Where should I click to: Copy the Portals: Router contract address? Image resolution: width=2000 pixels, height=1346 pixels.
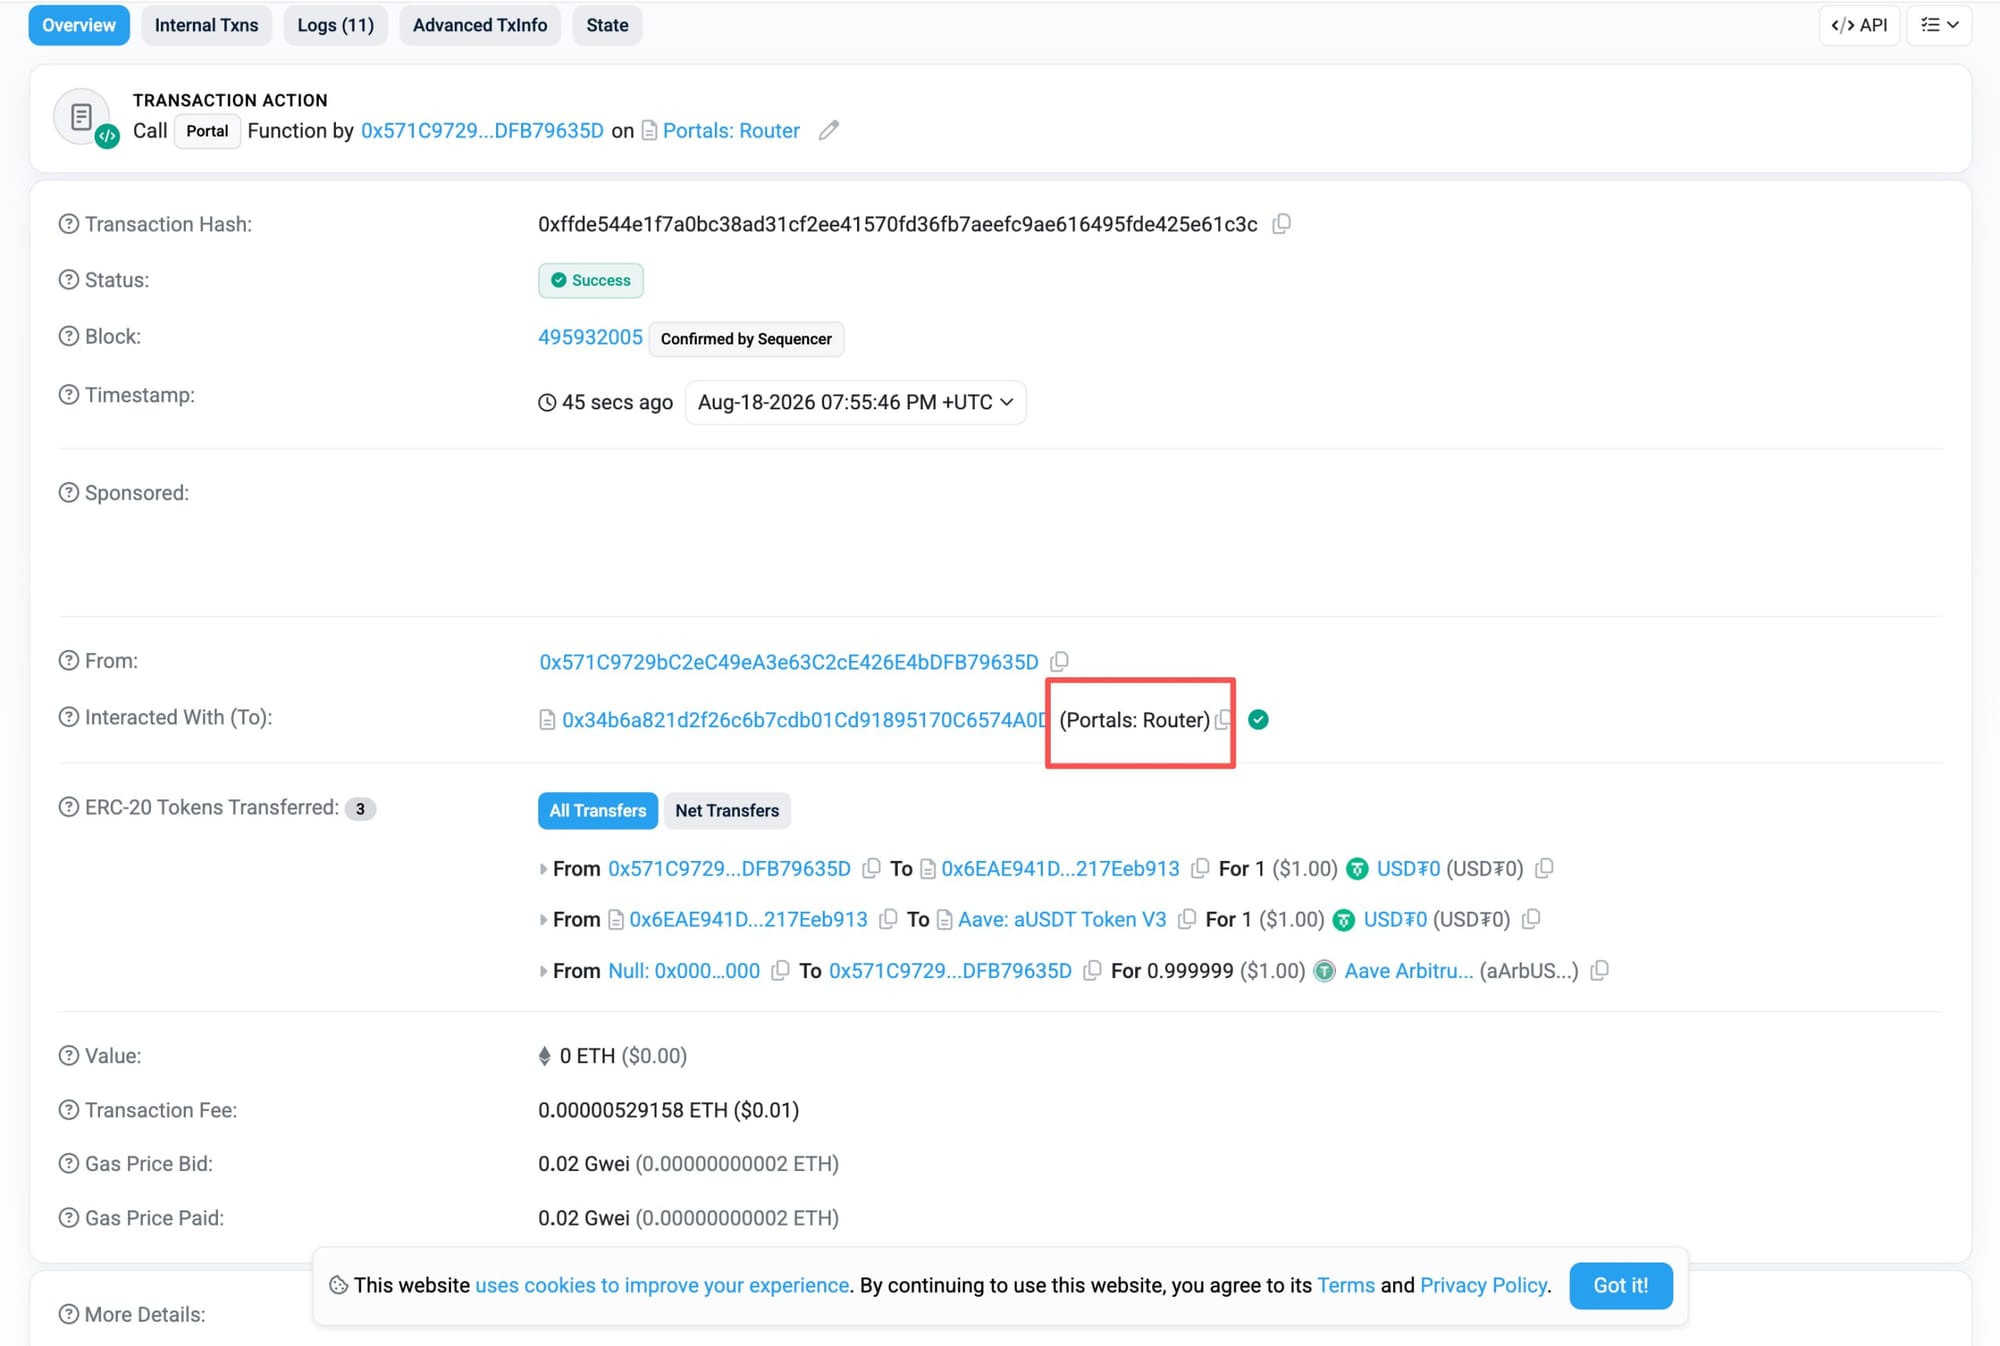coord(1222,720)
